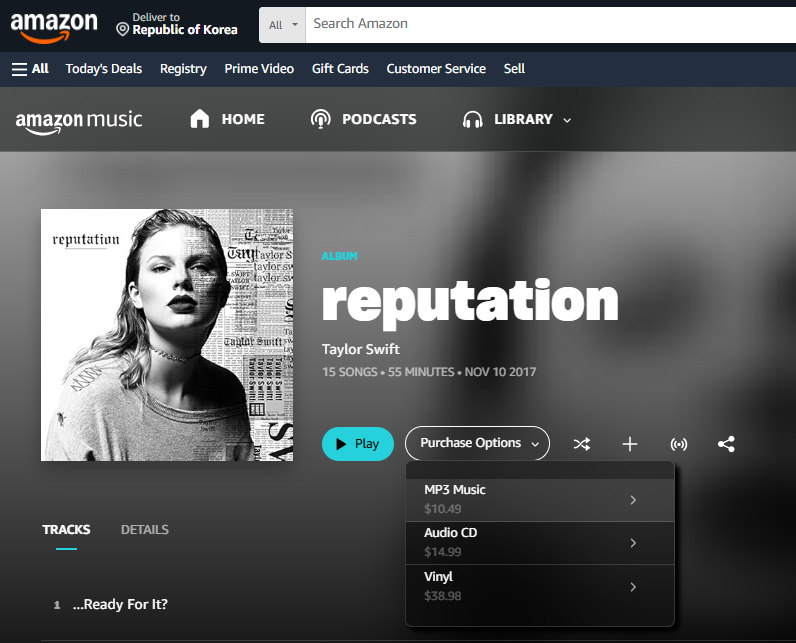Share the reputation album
This screenshot has width=796, height=643.
(x=726, y=444)
